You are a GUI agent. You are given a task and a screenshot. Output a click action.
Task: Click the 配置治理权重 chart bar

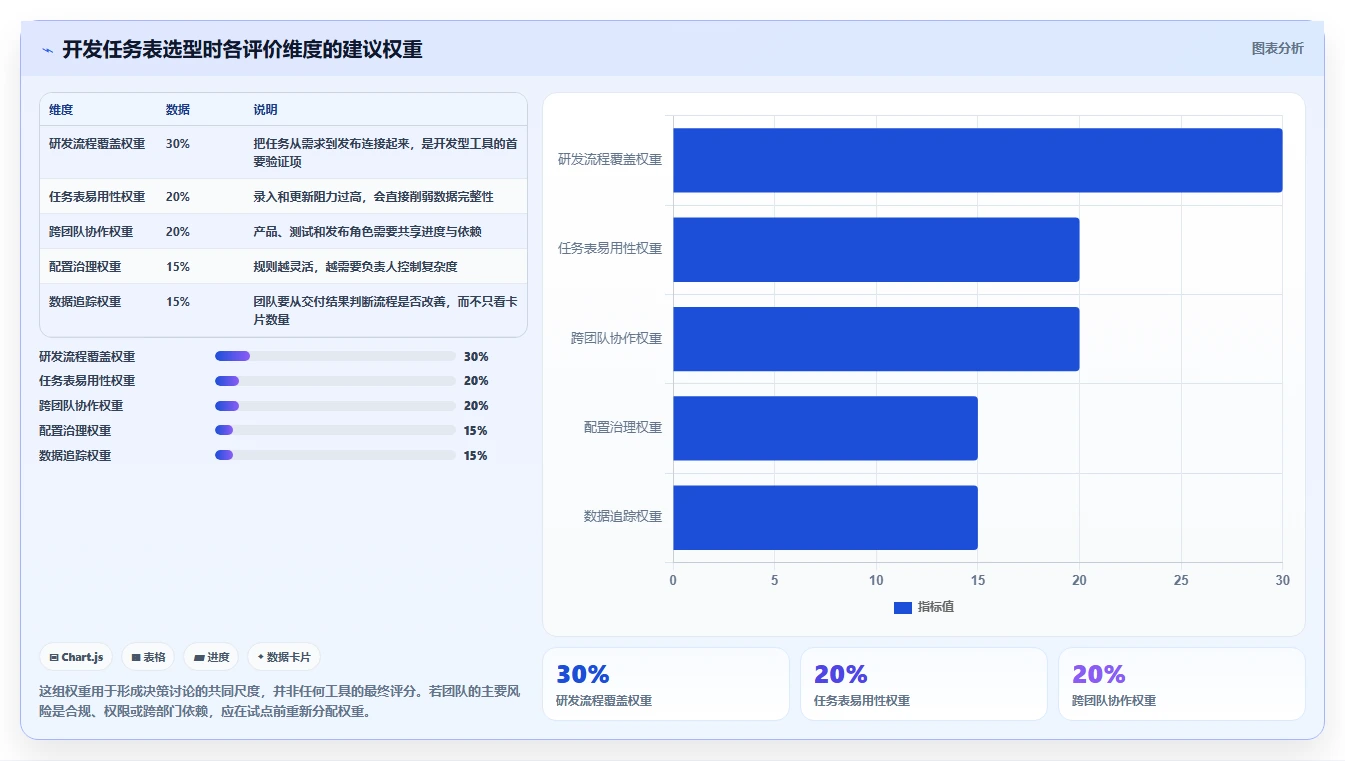pos(825,428)
